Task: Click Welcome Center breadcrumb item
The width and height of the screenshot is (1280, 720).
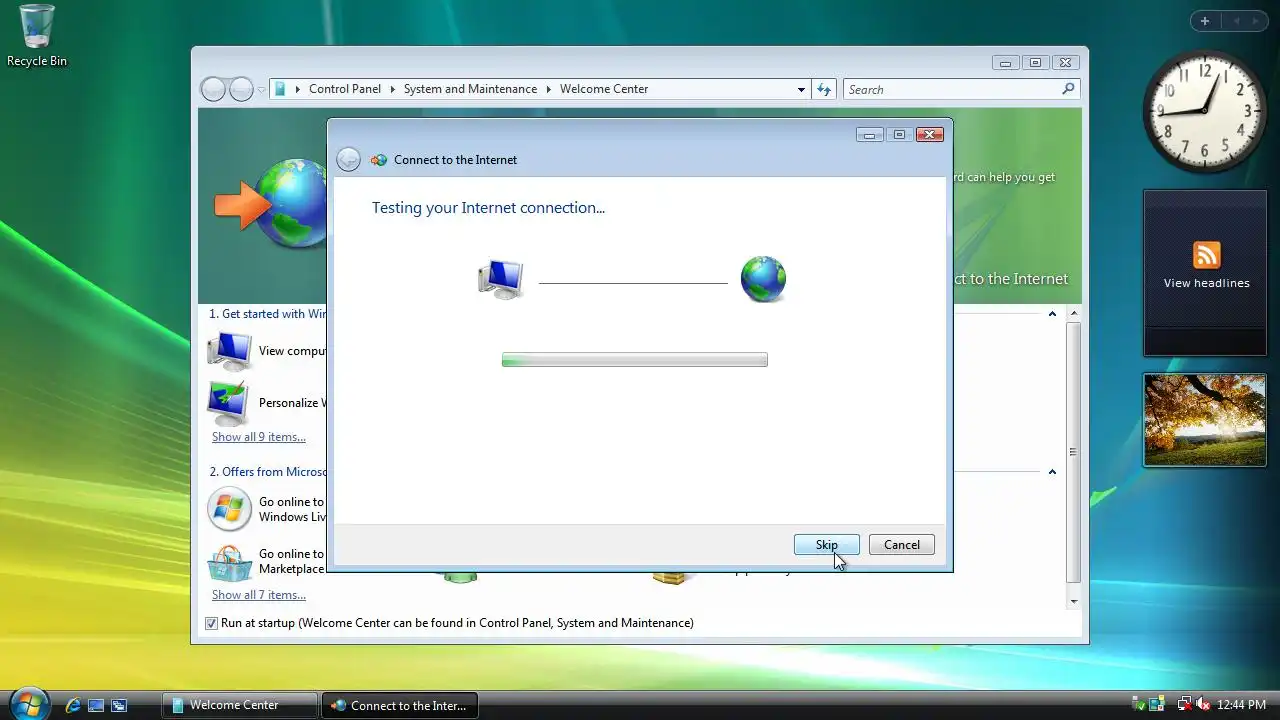Action: (604, 89)
